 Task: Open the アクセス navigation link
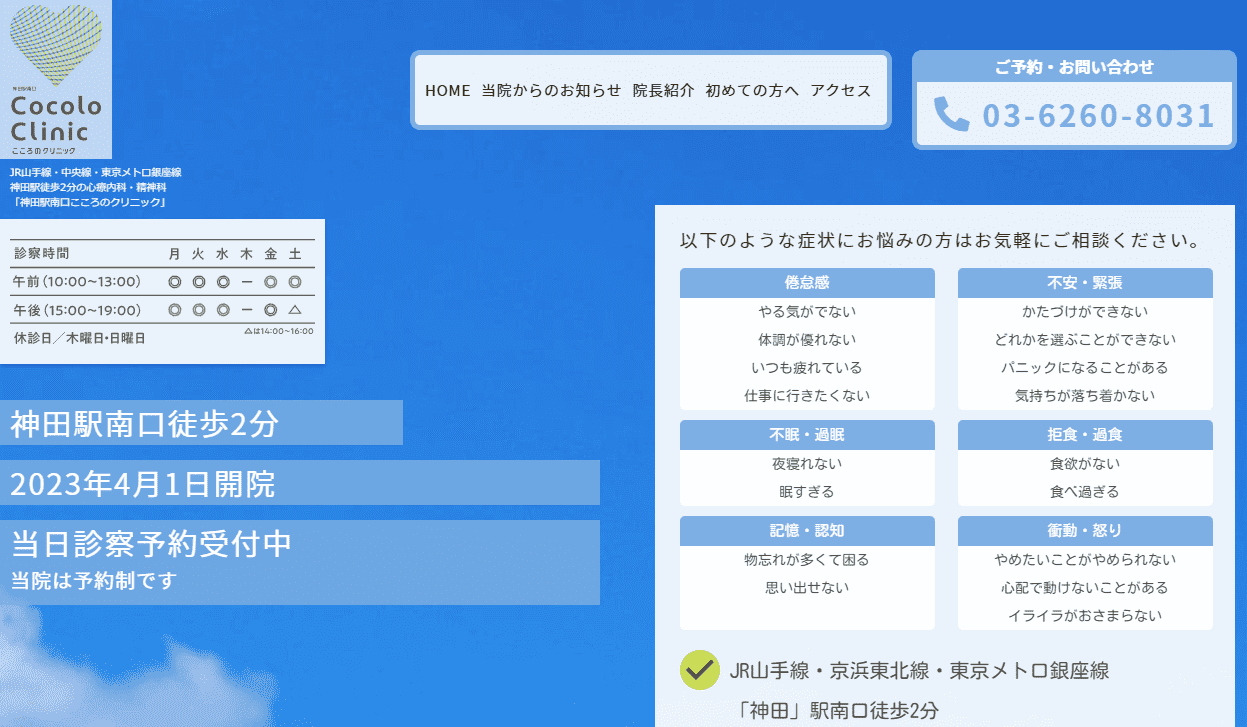click(841, 90)
